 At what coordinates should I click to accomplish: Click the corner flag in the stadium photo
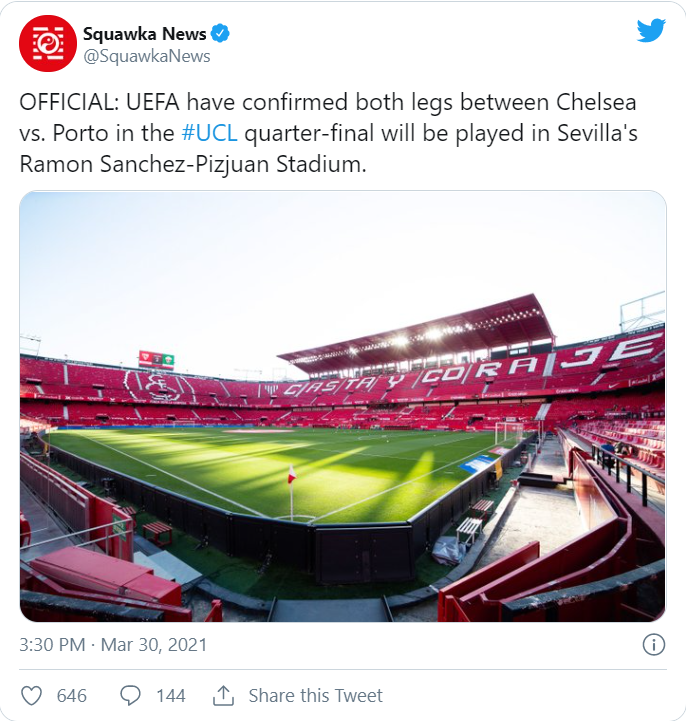(x=292, y=475)
